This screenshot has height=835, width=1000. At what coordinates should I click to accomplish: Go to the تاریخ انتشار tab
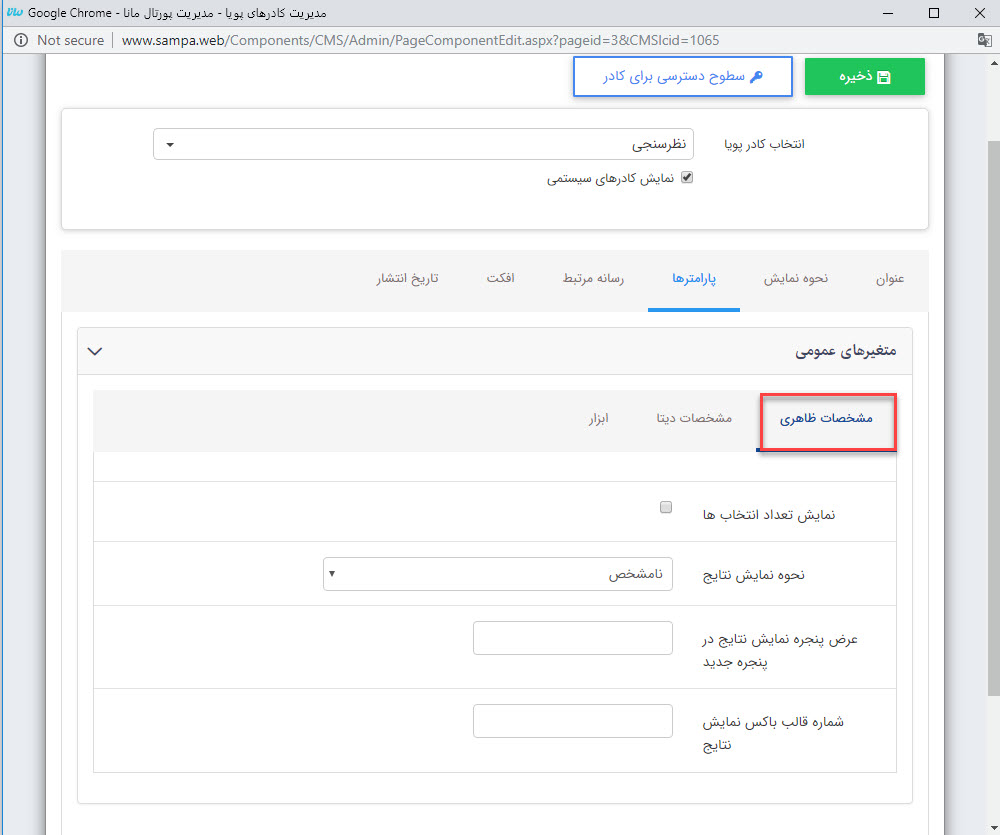click(407, 278)
